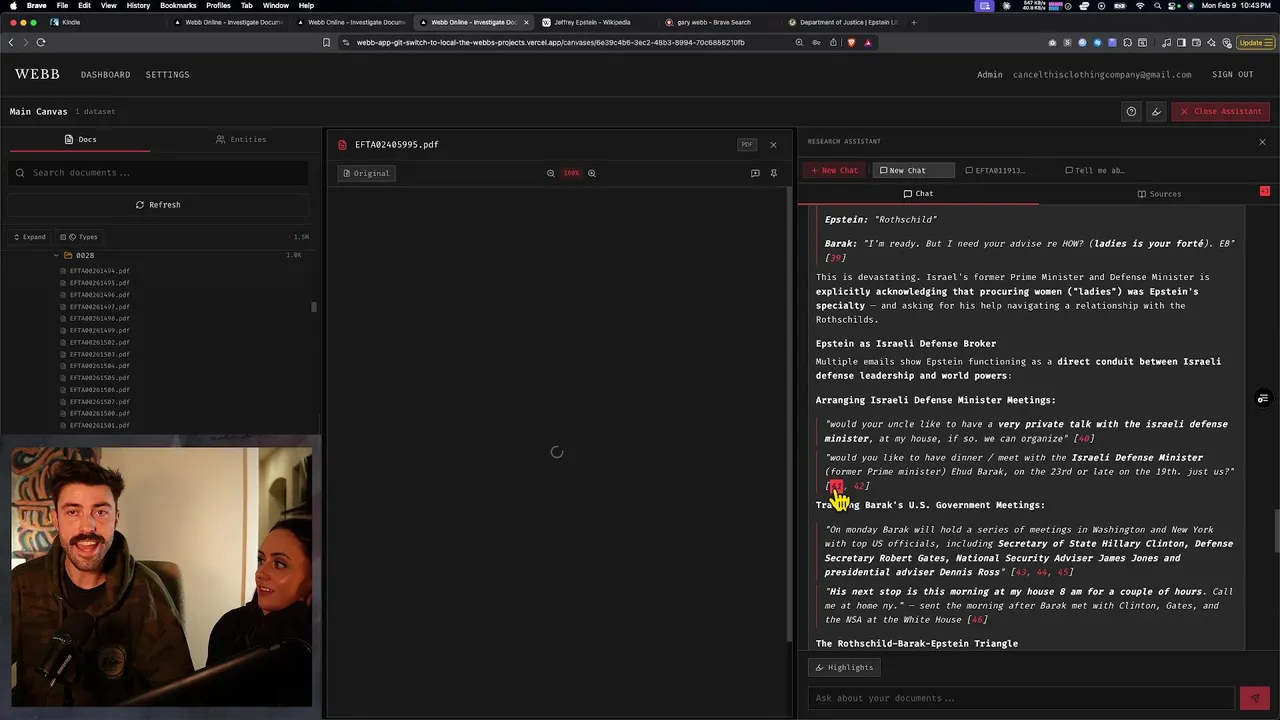Screen dimensions: 1280x720
Task: Click the red citation marker under cursor
Action: (836, 486)
